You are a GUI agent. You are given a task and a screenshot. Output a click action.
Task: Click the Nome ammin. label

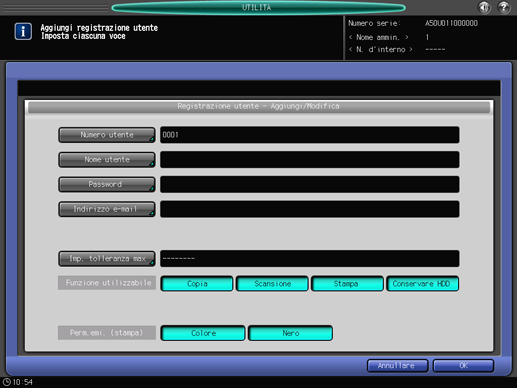[x=378, y=37]
